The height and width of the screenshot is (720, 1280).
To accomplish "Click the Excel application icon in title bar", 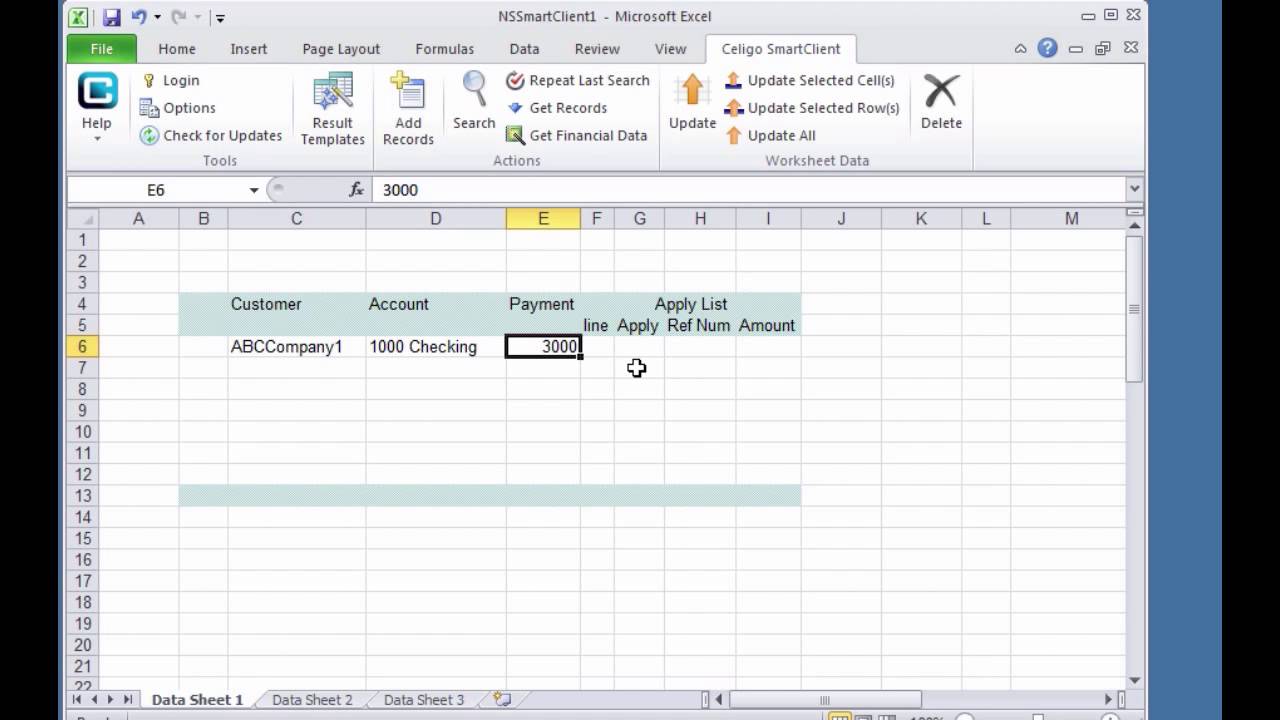I will point(79,17).
